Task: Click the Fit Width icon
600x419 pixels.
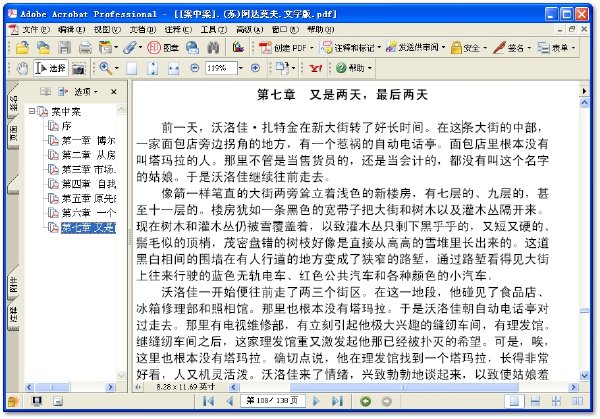Action: tap(174, 68)
